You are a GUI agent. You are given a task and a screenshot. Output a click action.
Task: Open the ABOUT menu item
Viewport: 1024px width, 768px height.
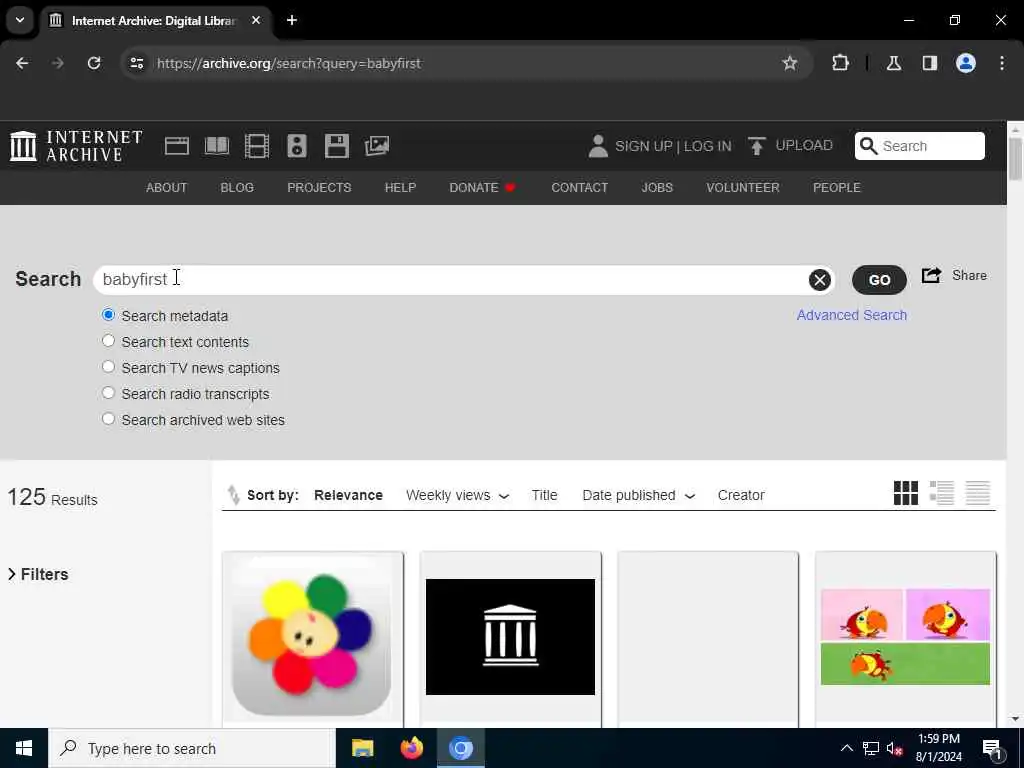point(167,187)
